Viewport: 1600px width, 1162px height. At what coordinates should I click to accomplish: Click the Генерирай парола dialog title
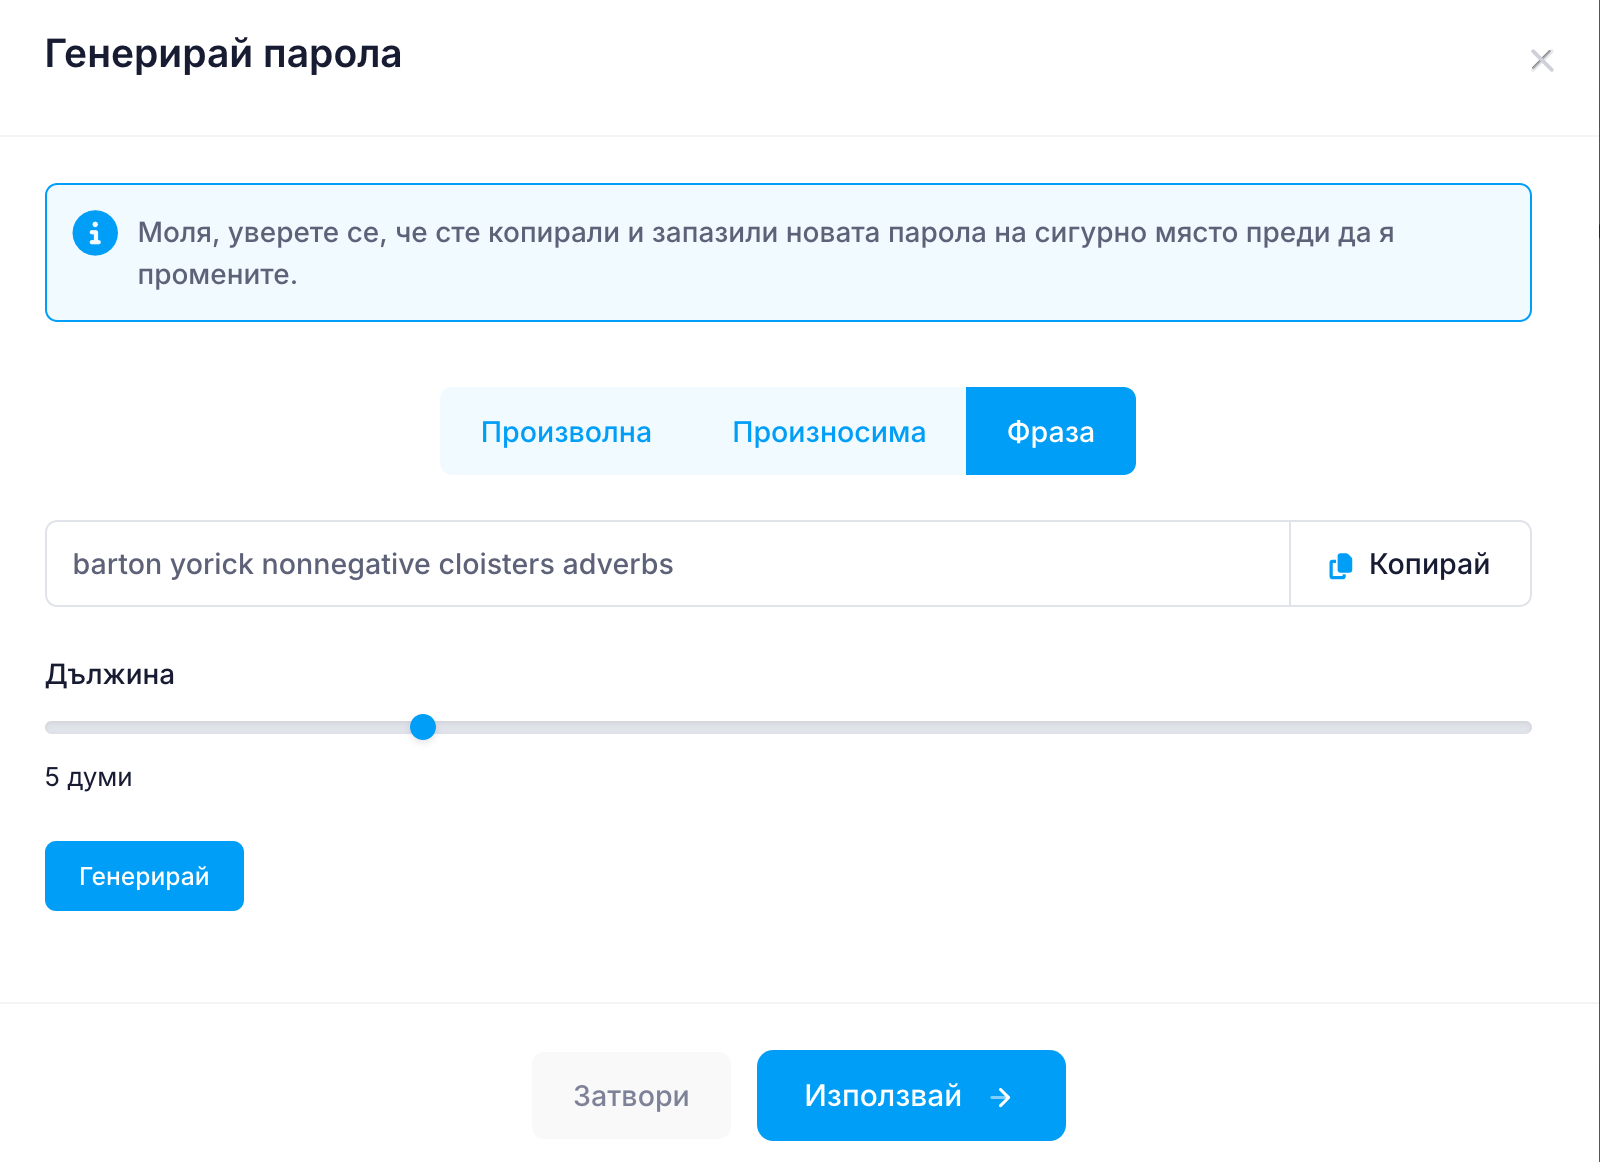tap(223, 54)
